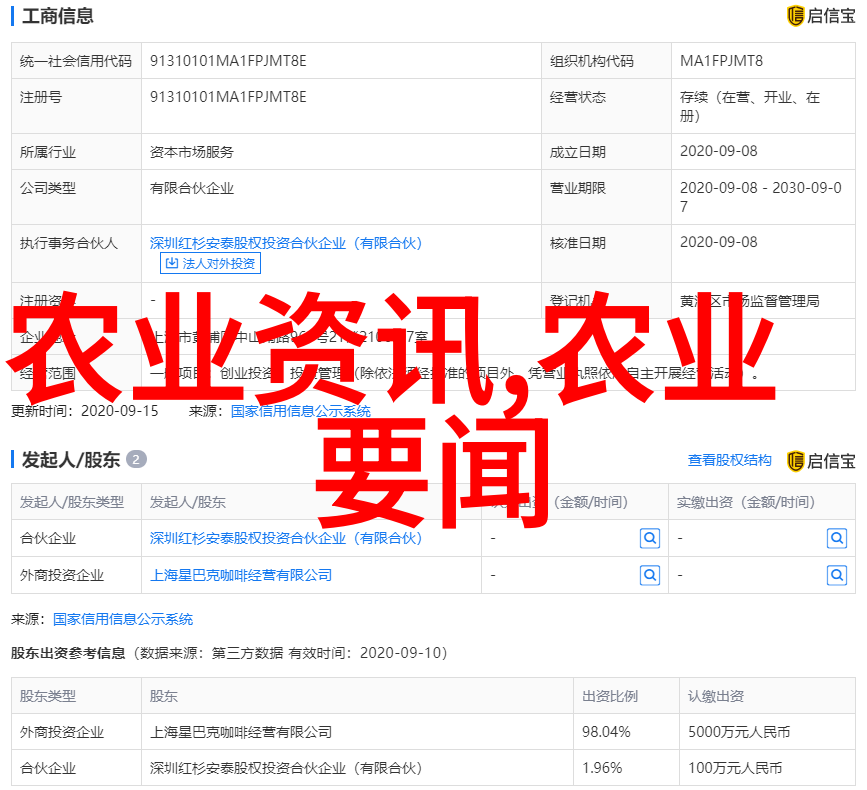Click the 发起人/股东 section heading
This screenshot has width=867, height=790.
[x=70, y=460]
